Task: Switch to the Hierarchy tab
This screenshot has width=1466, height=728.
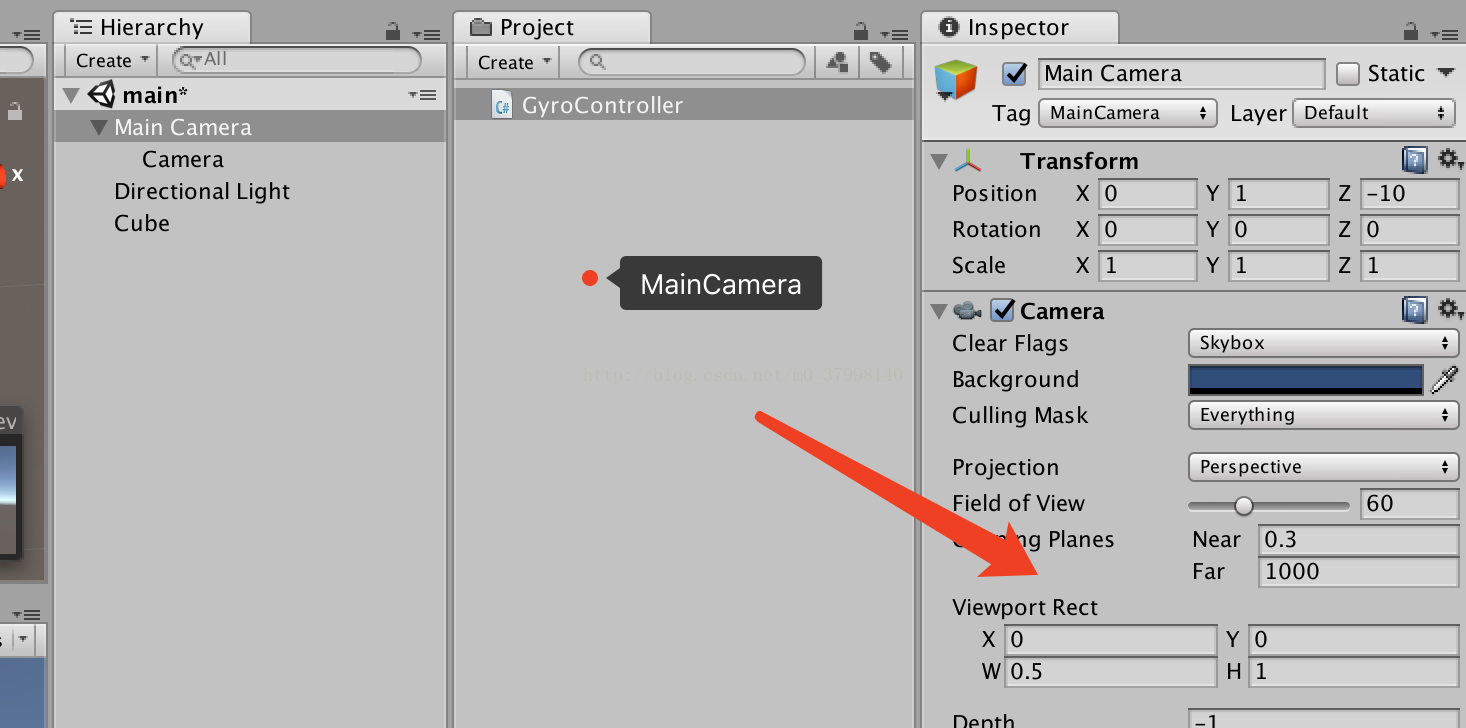Action: pos(152,27)
